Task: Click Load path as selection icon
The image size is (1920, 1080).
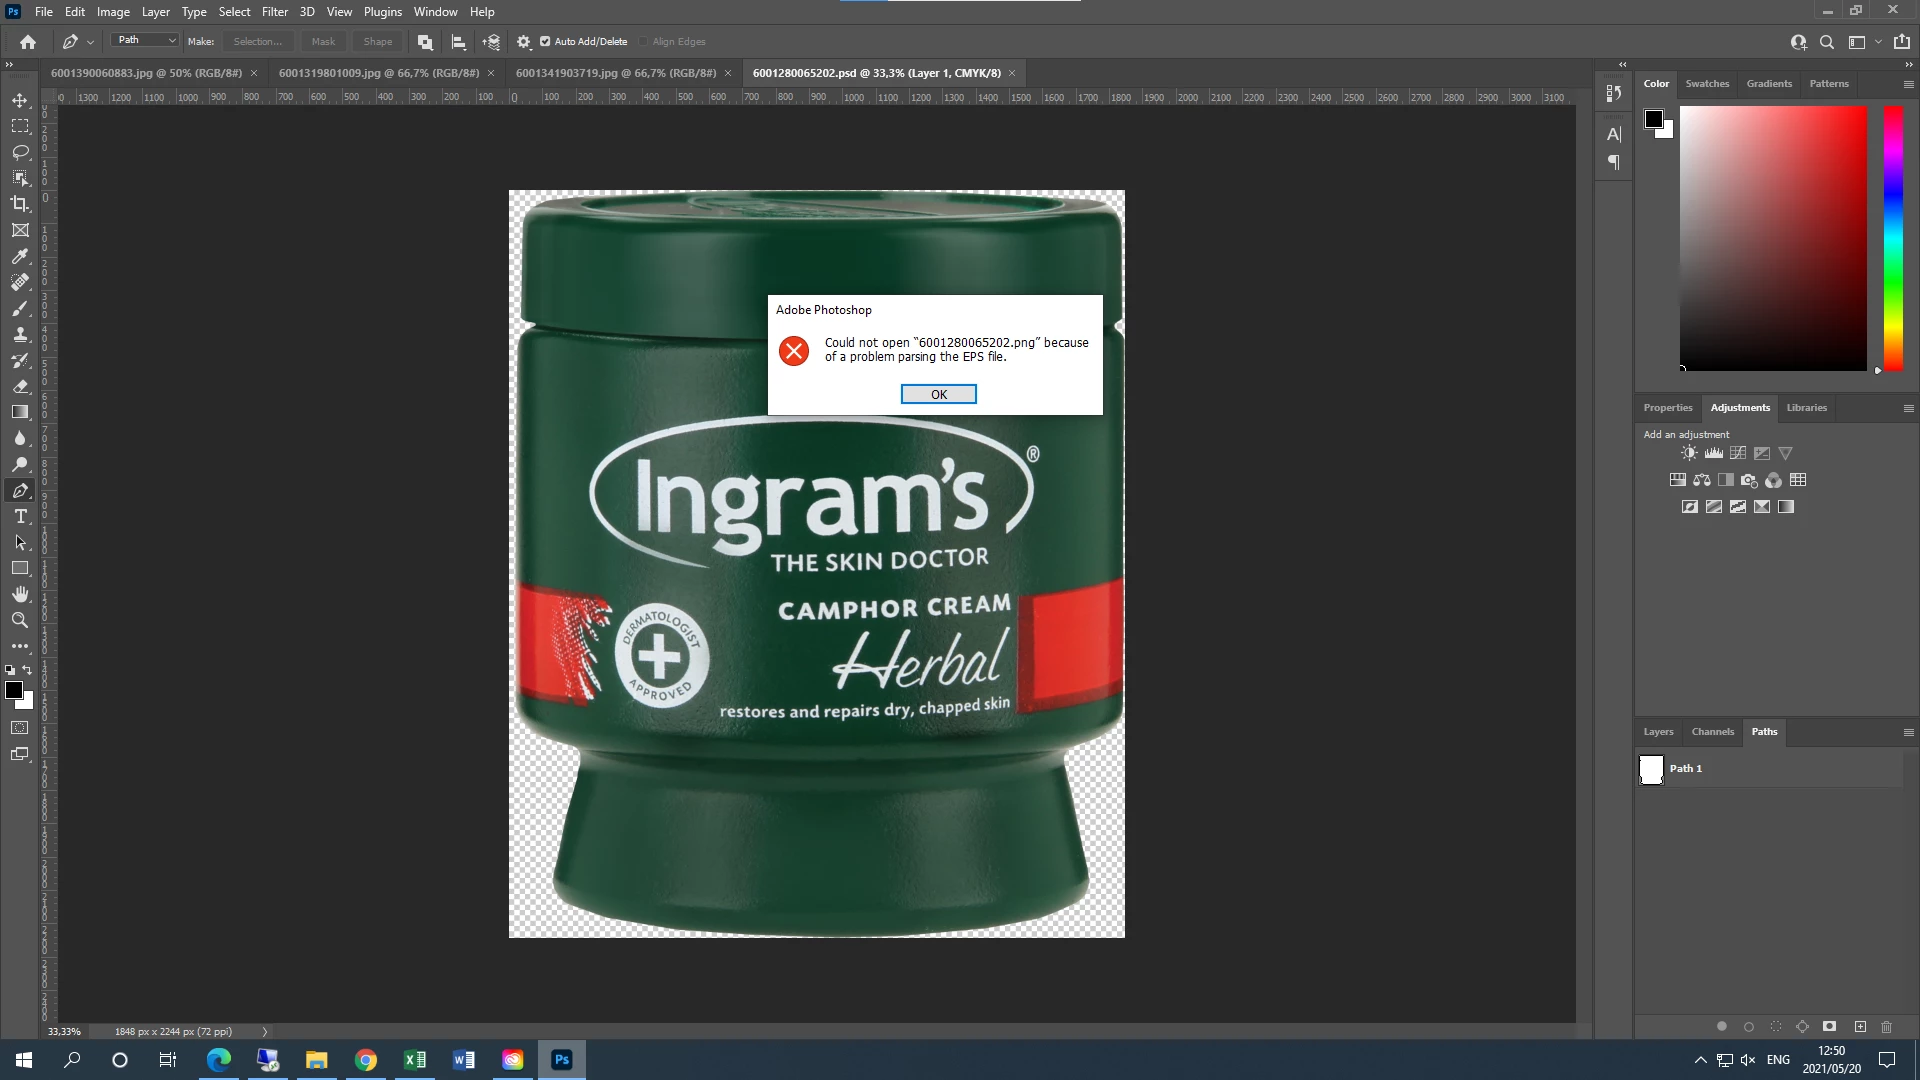Action: tap(1776, 1027)
